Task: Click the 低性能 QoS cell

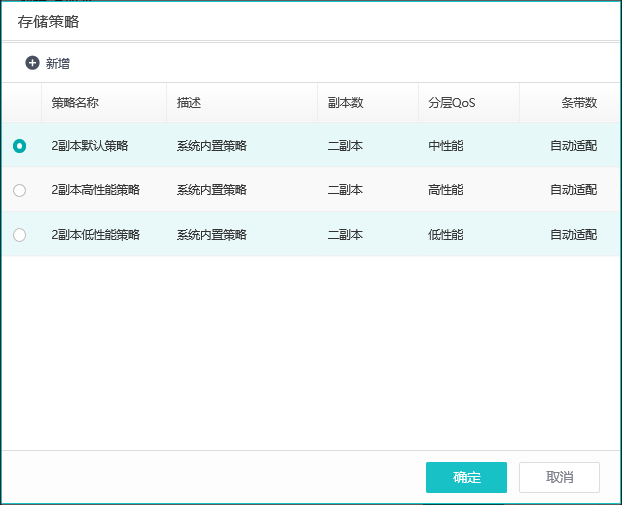Action: [445, 235]
